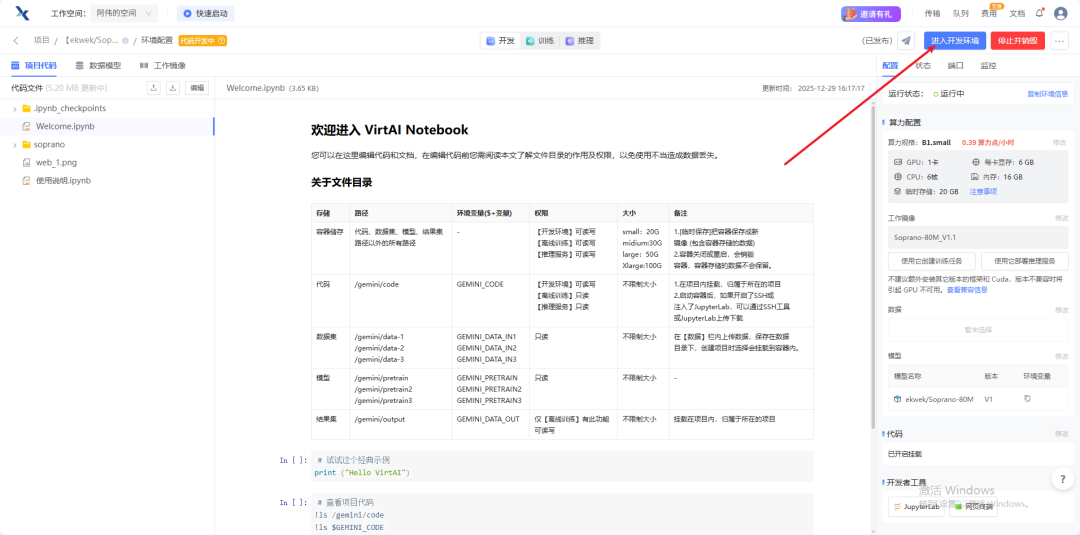Image resolution: width=1080 pixels, height=535 pixels.
Task: Copy the environment variable icon for Soprano-80M
Action: (1027, 399)
